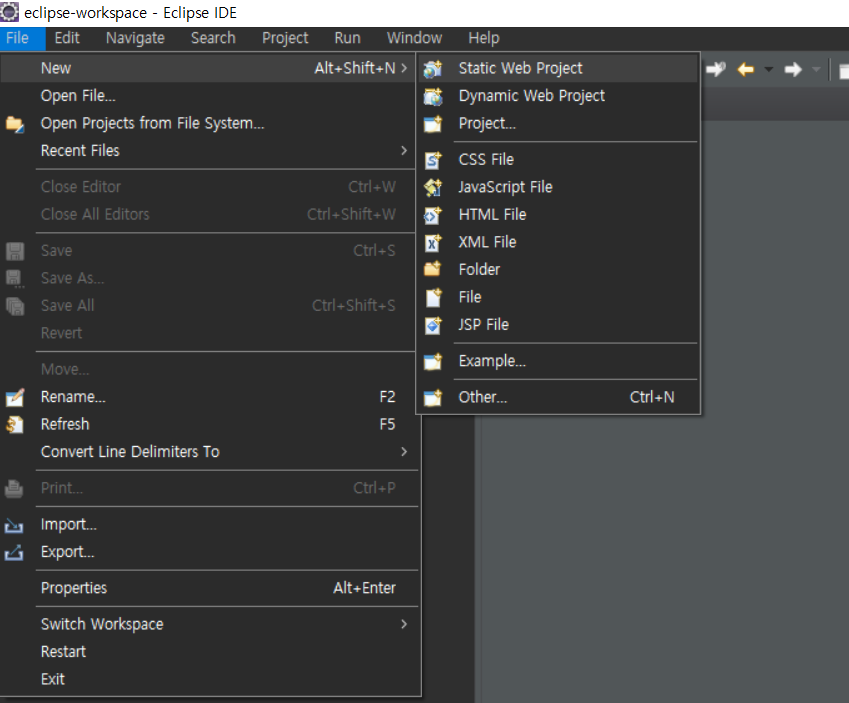Open the Edit menu
The height and width of the screenshot is (703, 849).
67,38
